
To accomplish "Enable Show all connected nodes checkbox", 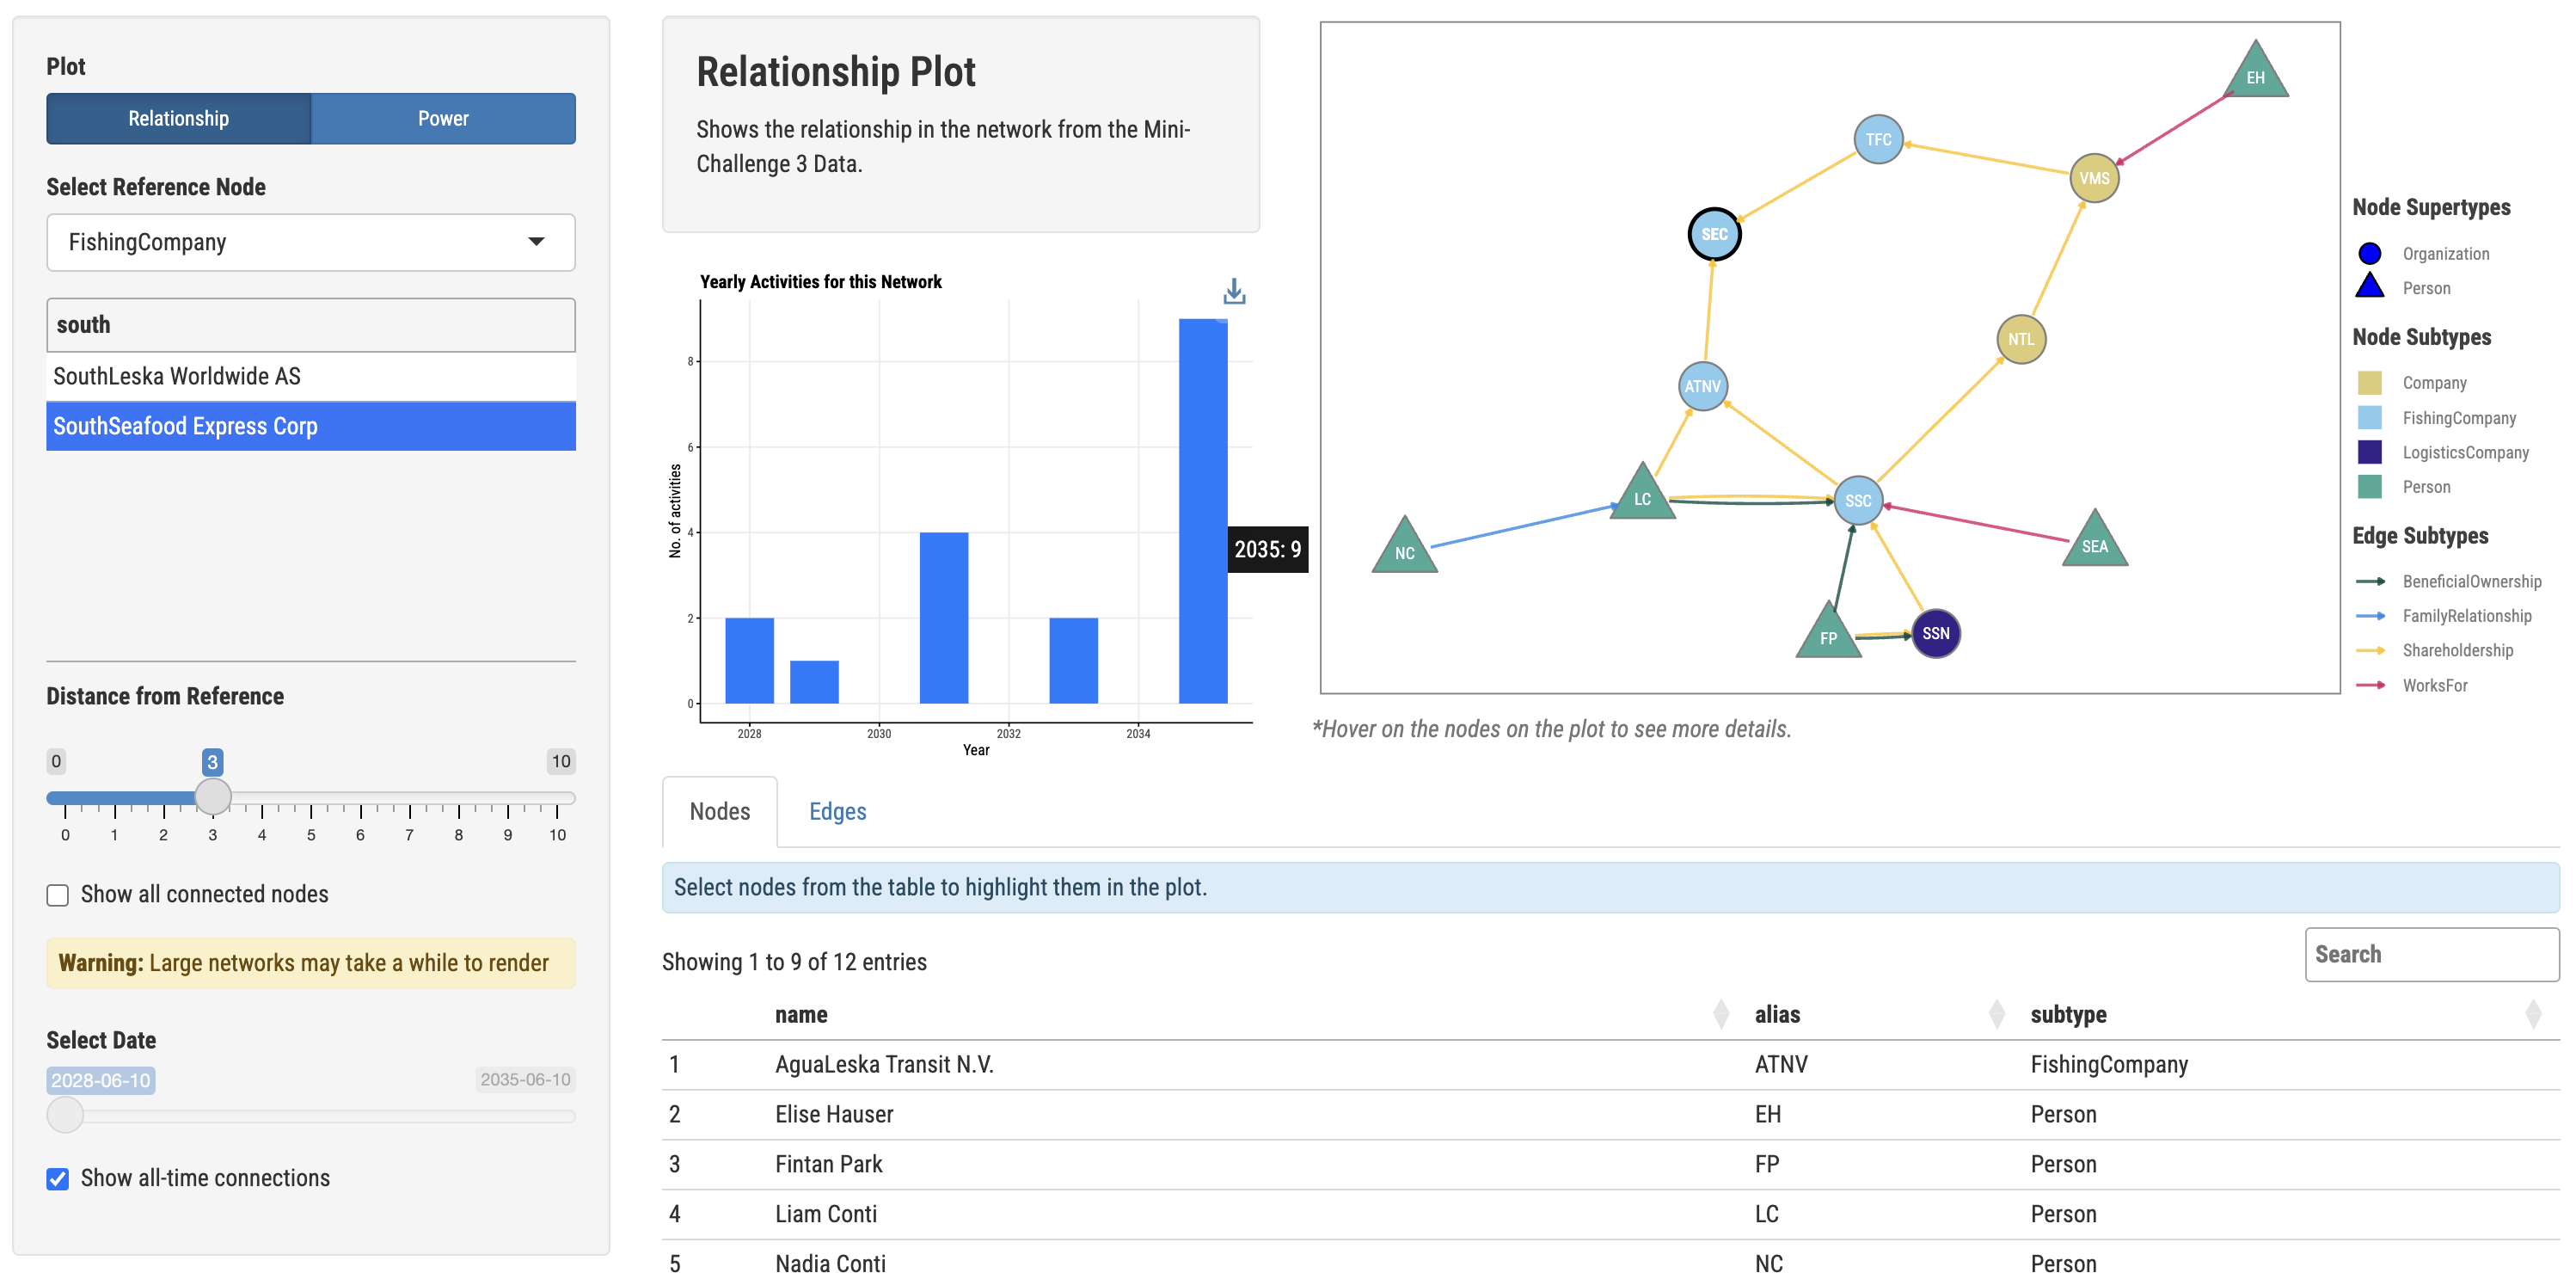I will [58, 895].
